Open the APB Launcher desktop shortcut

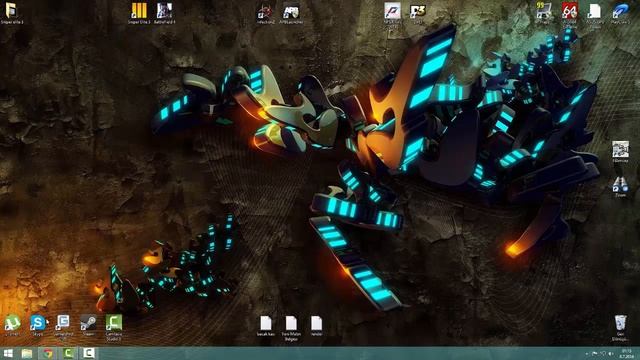[291, 12]
